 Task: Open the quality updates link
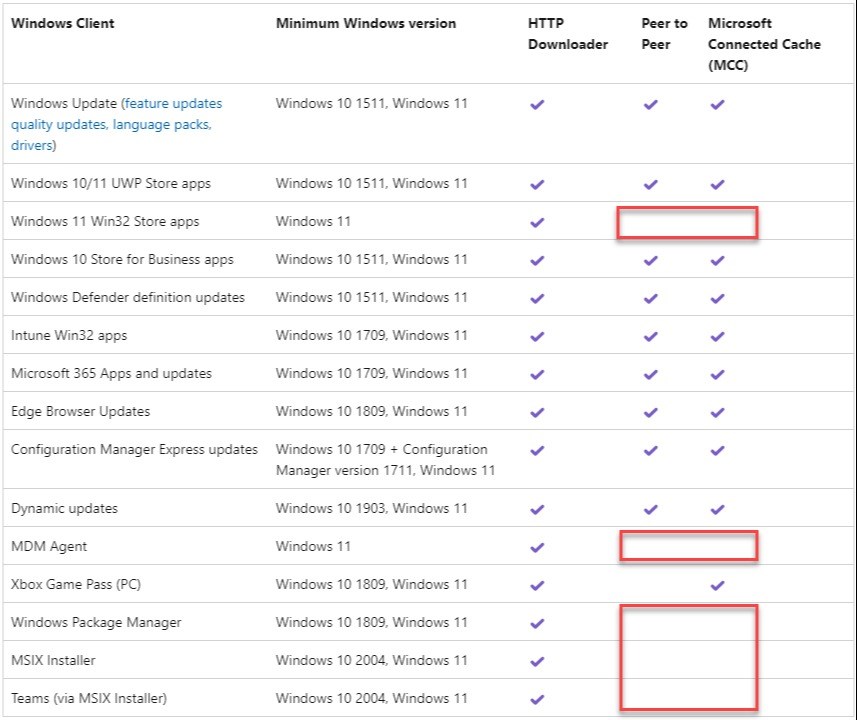[x=59, y=125]
